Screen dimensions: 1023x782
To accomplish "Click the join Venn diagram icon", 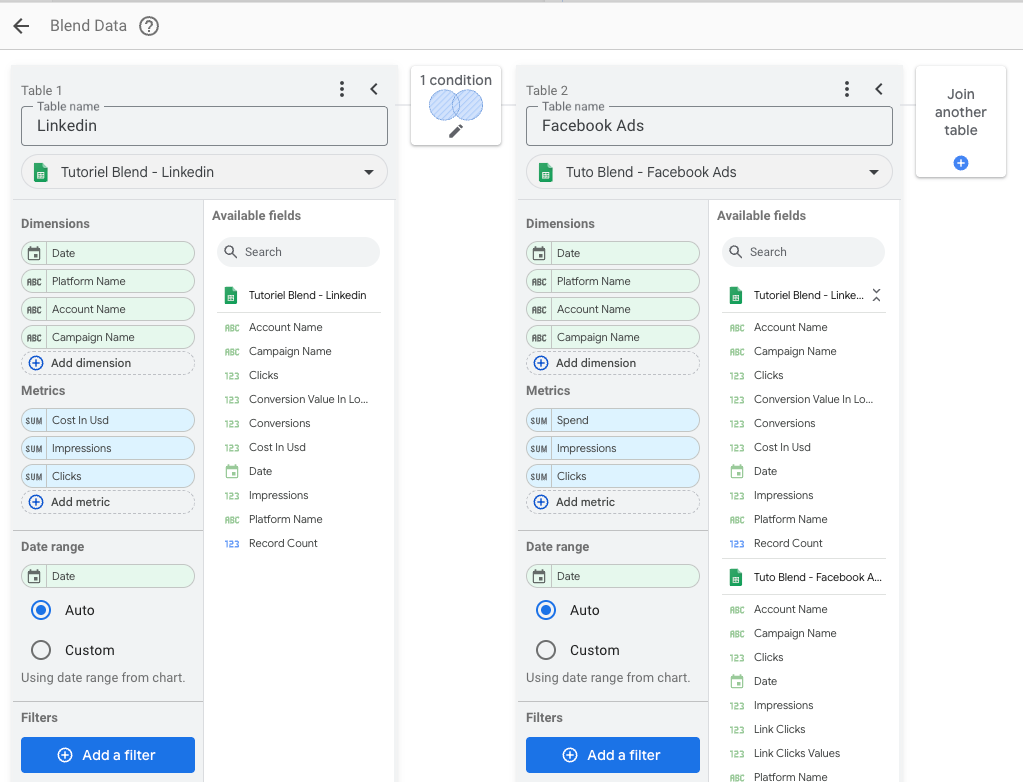I will click(456, 105).
